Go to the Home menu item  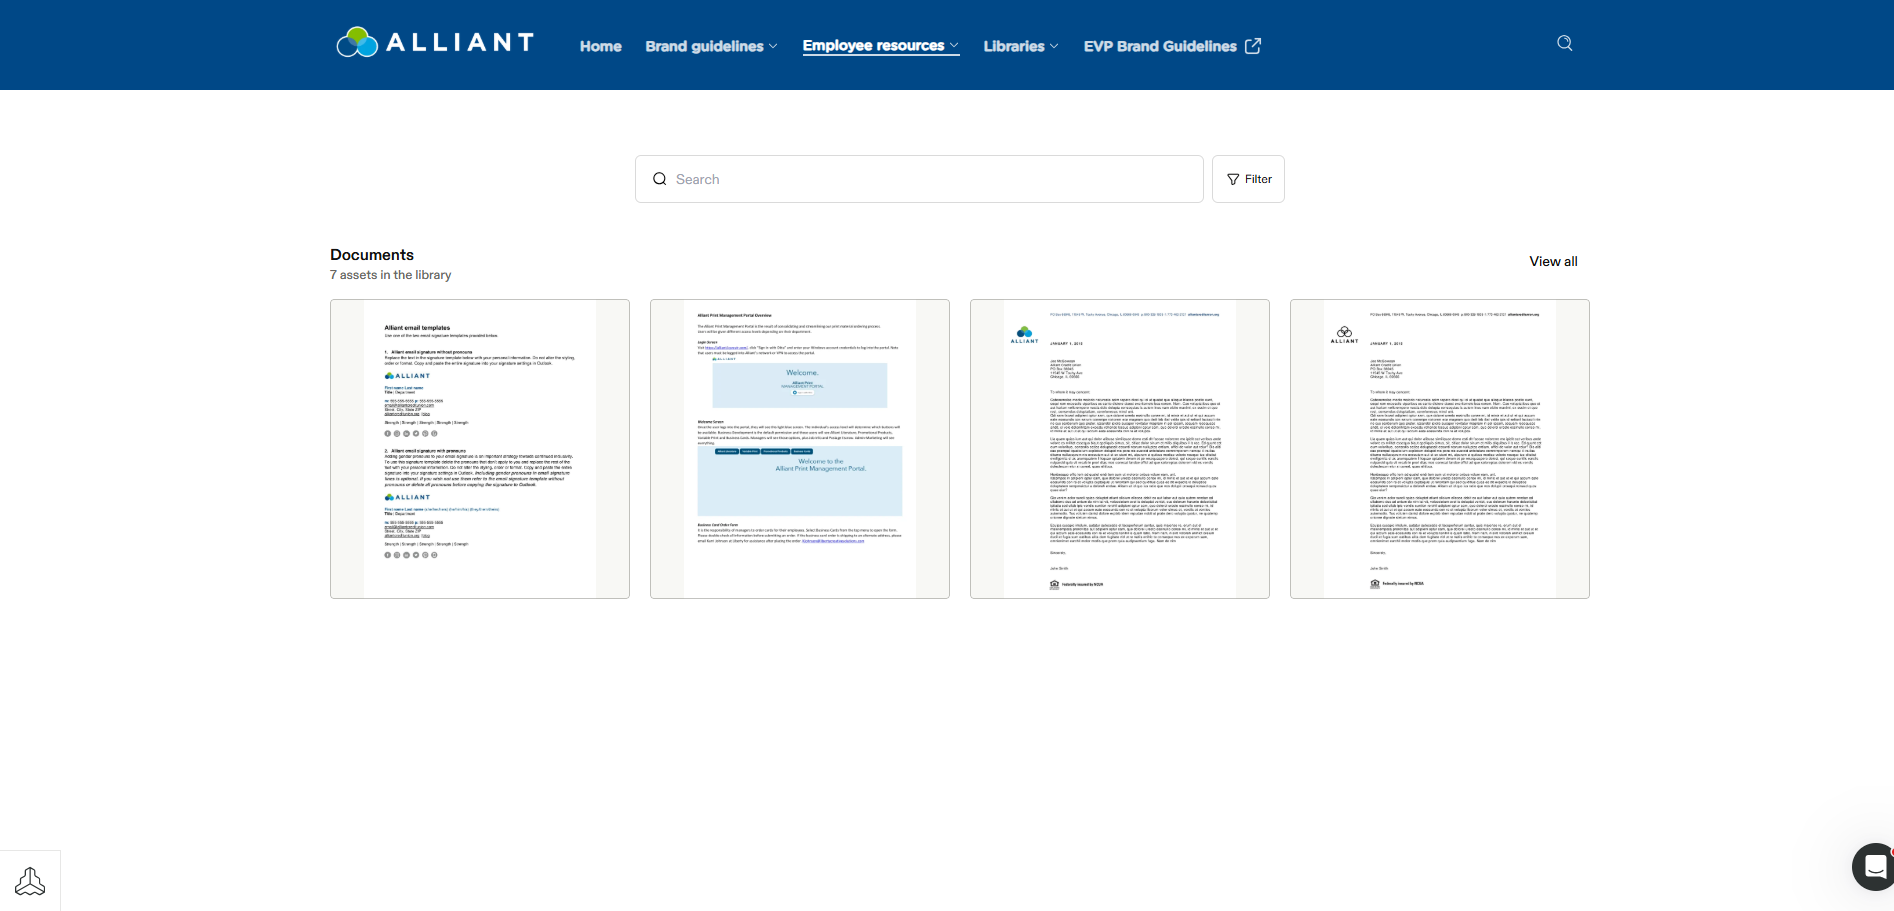(x=600, y=46)
